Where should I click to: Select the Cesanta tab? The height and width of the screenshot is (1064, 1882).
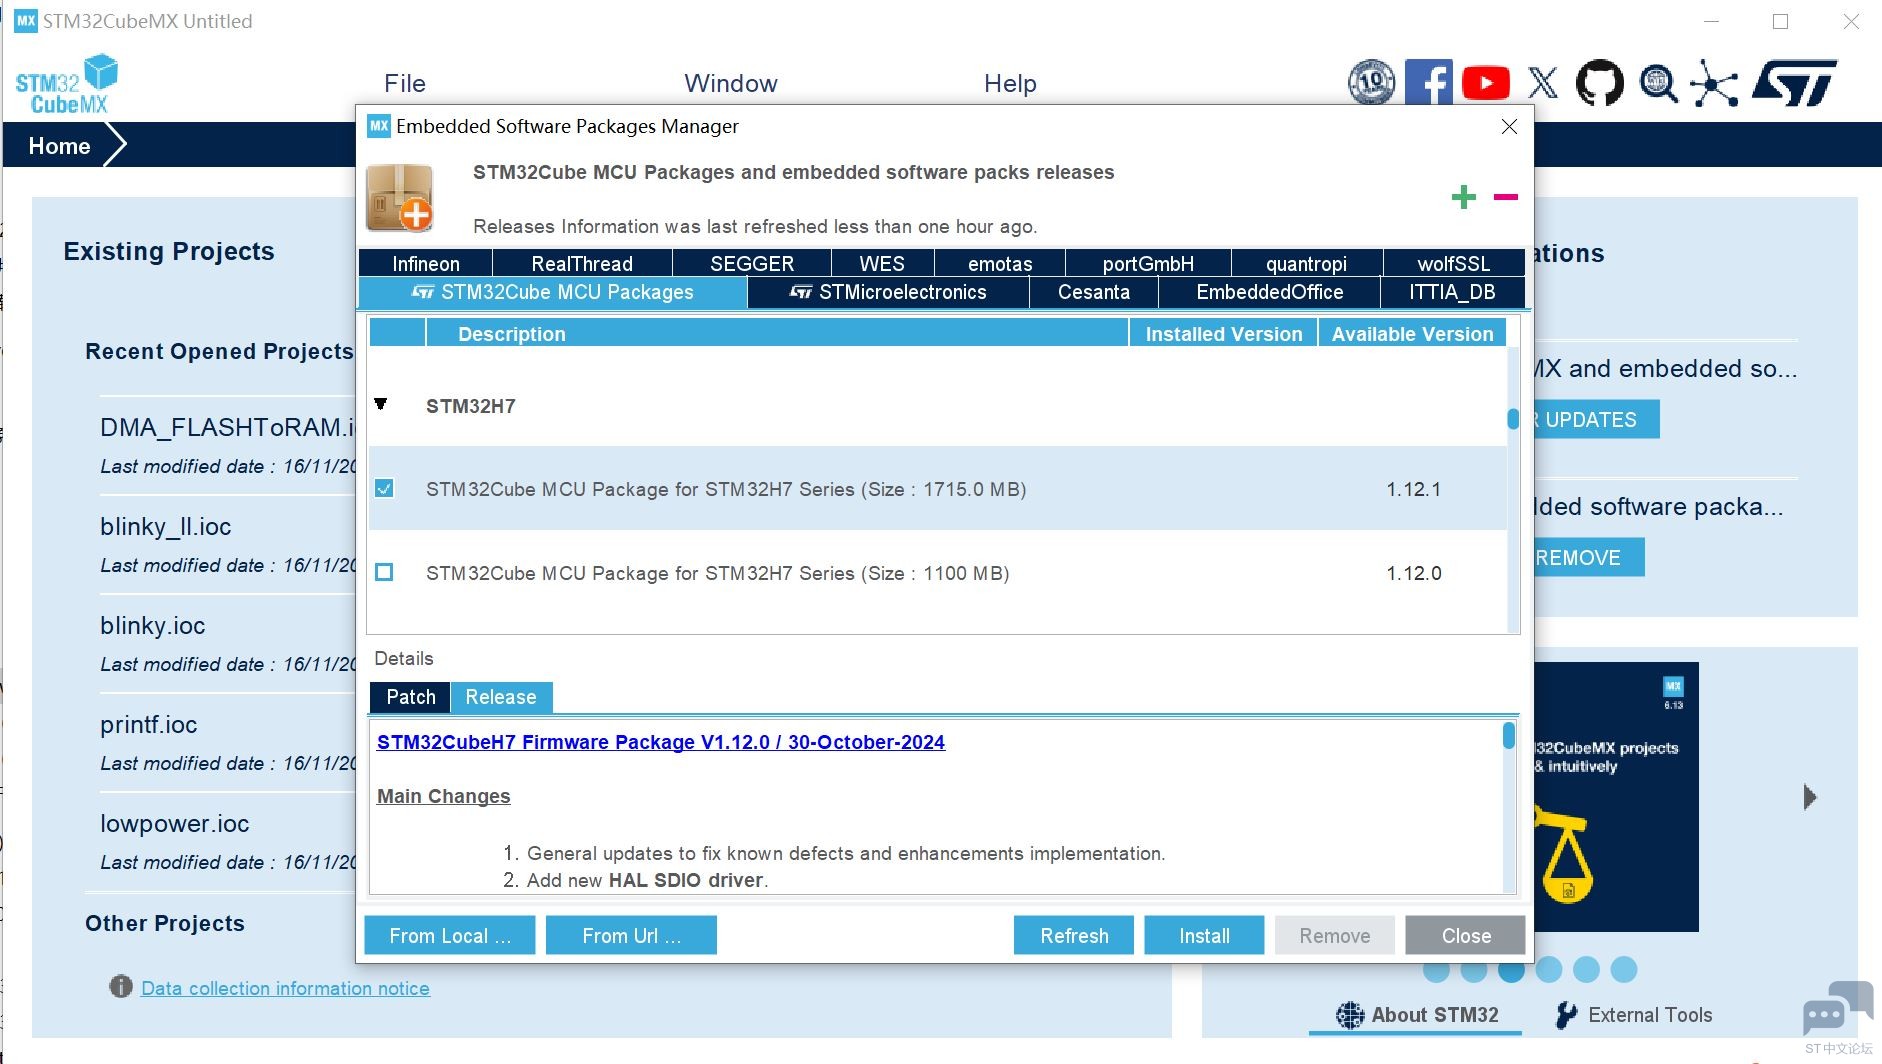[1094, 292]
